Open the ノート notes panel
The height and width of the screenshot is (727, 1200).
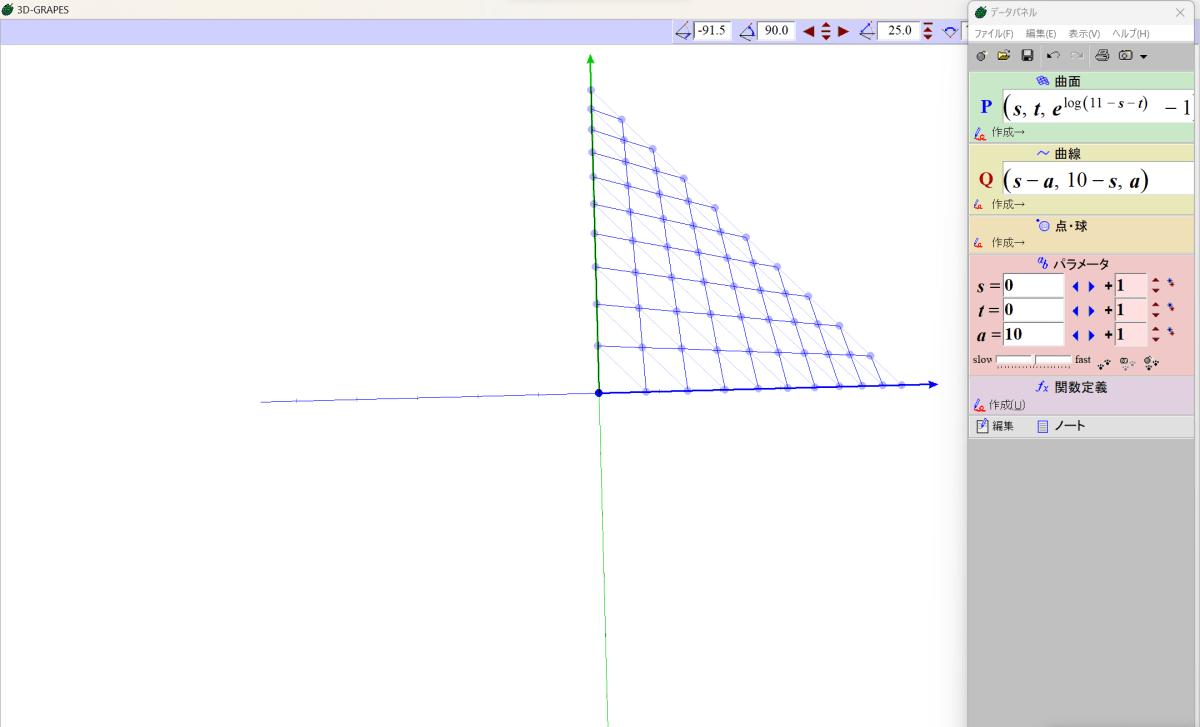pyautogui.click(x=1061, y=426)
